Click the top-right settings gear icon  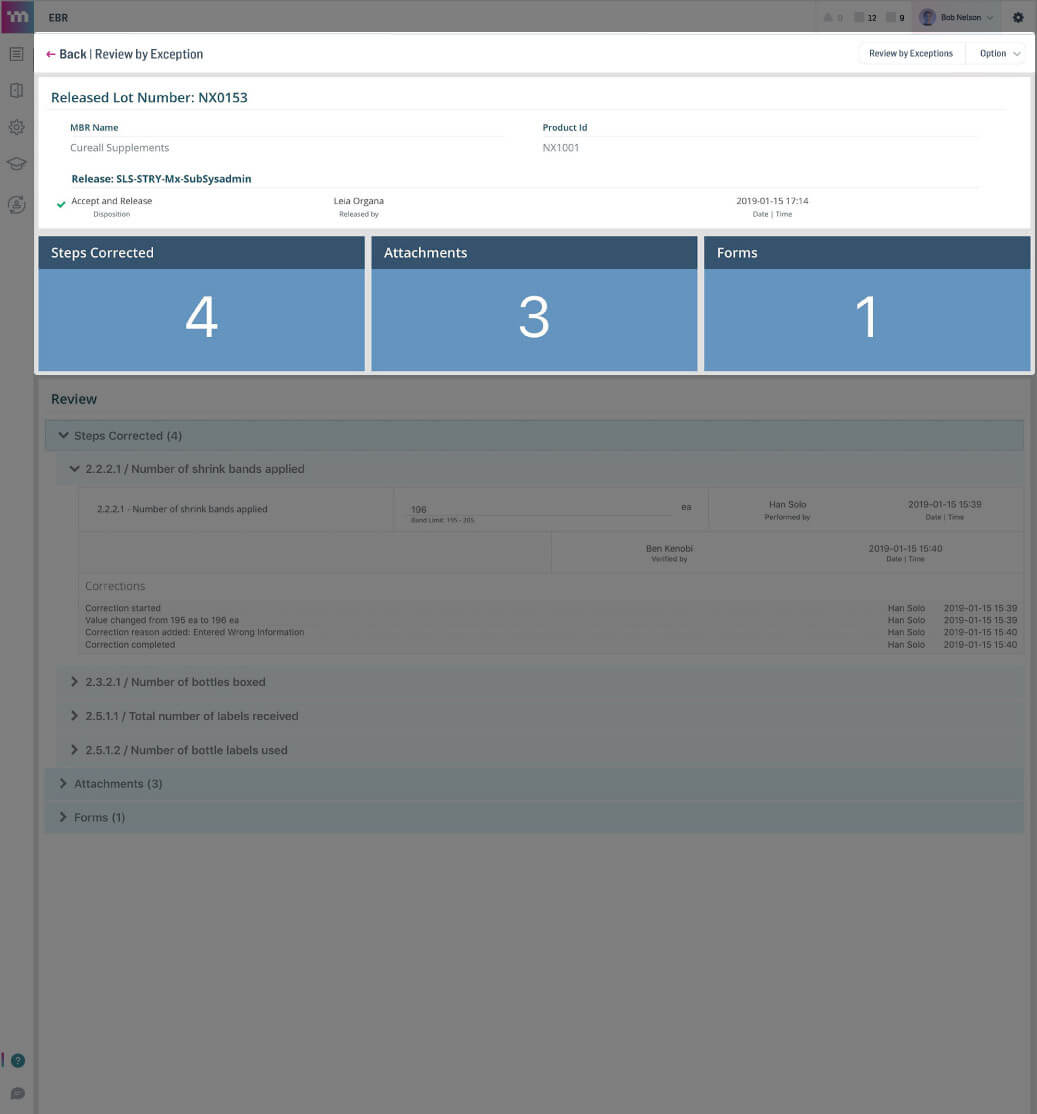tap(1018, 17)
